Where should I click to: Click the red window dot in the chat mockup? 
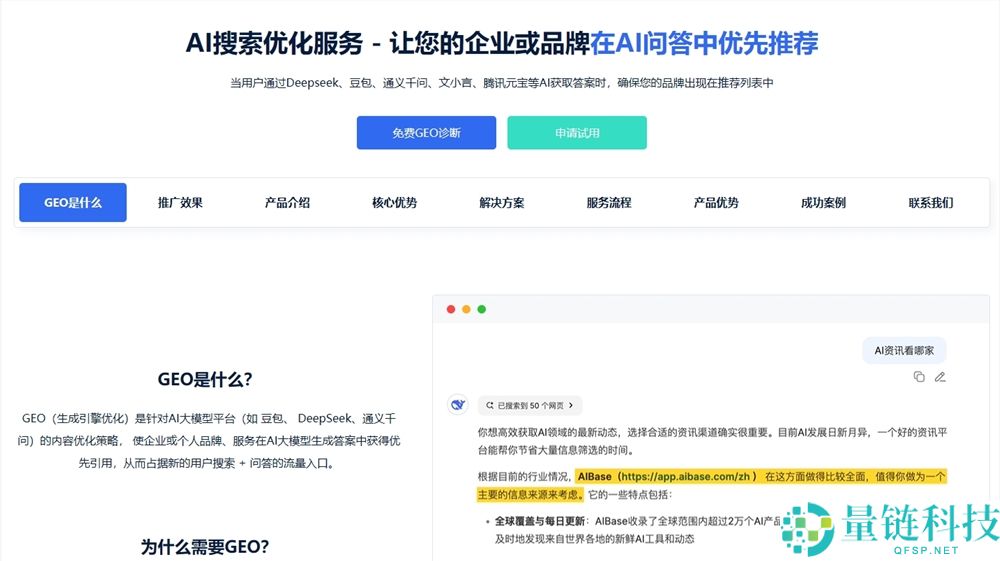[x=451, y=309]
